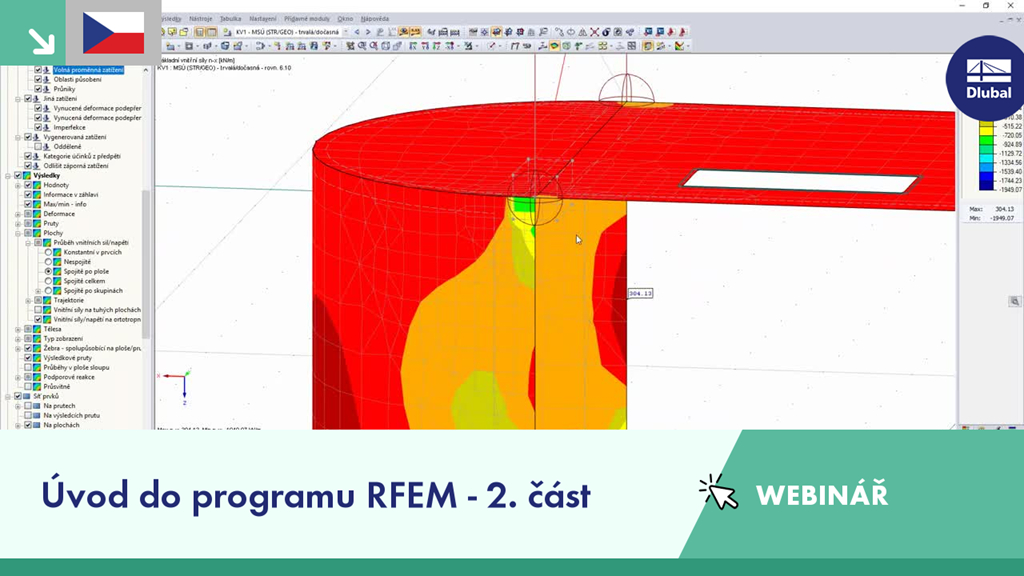Open the Přídavné moduly menu

pyautogui.click(x=307, y=19)
